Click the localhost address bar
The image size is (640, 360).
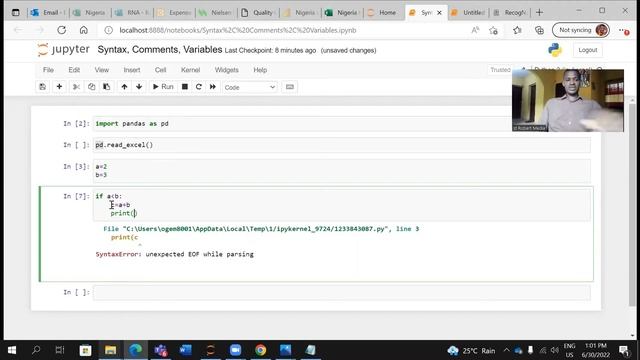[x=238, y=30]
